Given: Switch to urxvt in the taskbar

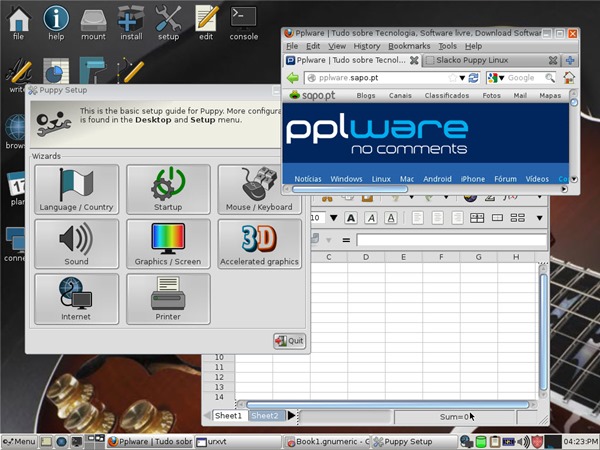Looking at the screenshot, I should [x=238, y=442].
